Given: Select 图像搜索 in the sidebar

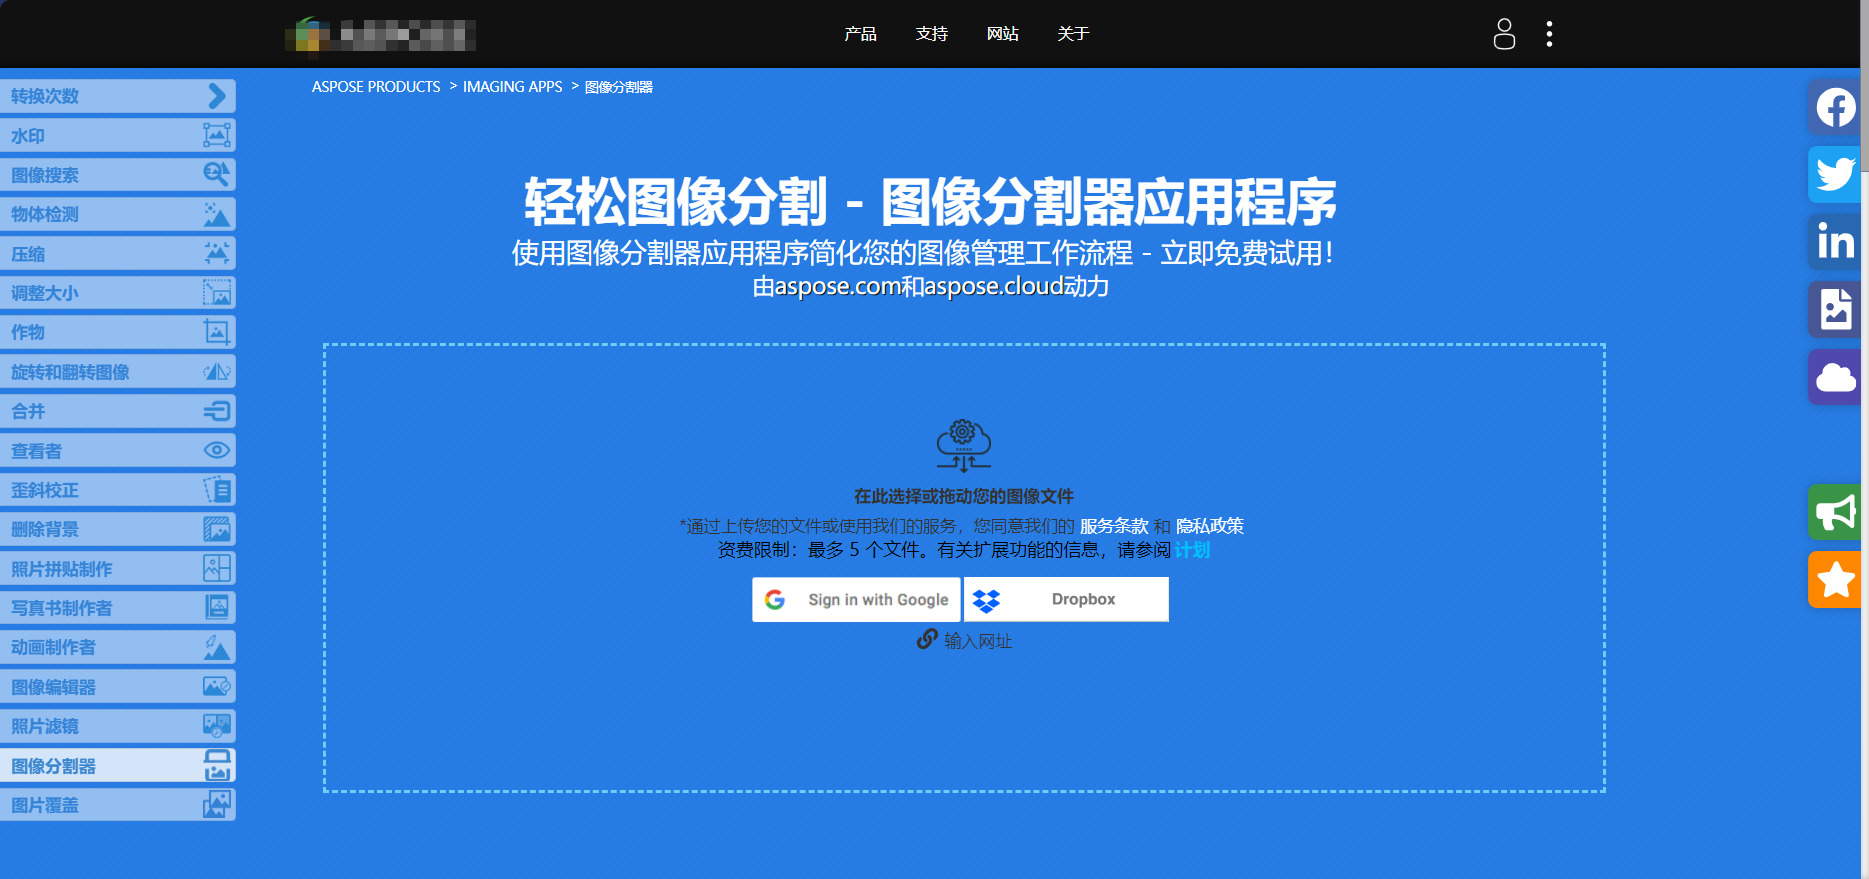Looking at the screenshot, I should (x=118, y=174).
